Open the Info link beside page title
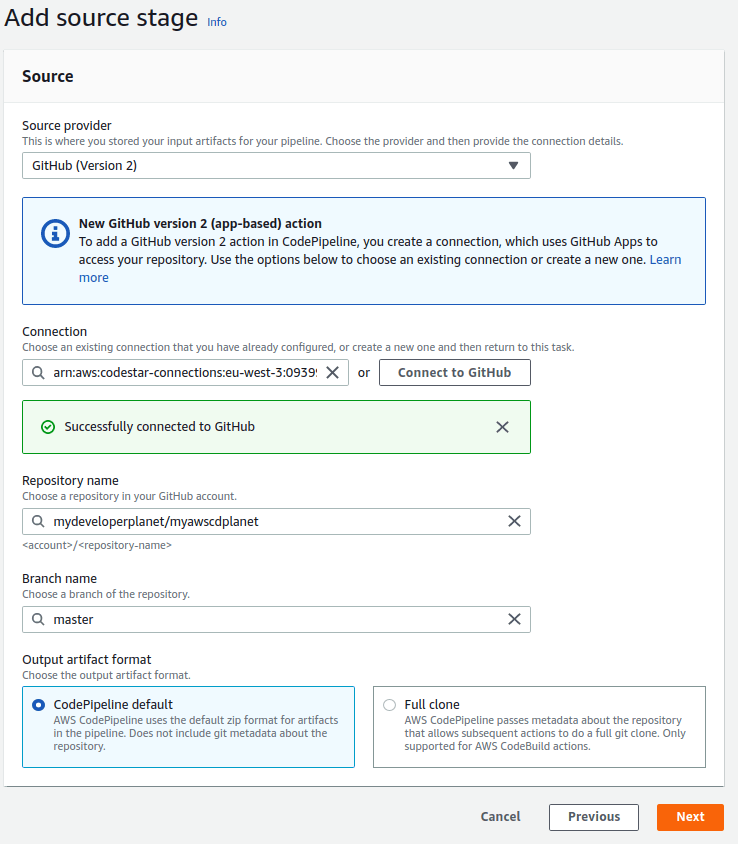Viewport: 738px width, 844px height. point(217,22)
